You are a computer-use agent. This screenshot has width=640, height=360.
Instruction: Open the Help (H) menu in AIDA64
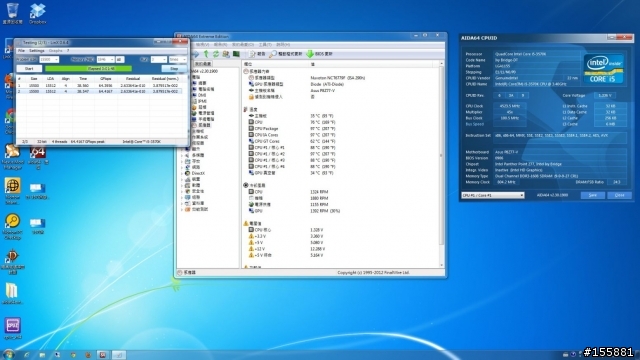tap(283, 44)
